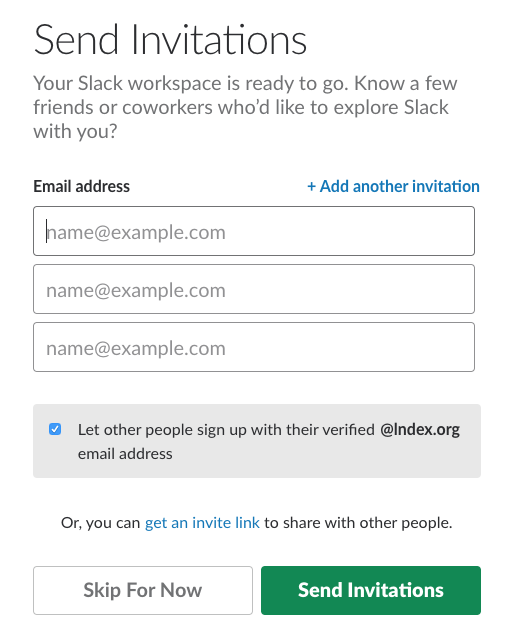The image size is (511, 641).
Task: Click the Skip For Now button
Action: click(143, 590)
